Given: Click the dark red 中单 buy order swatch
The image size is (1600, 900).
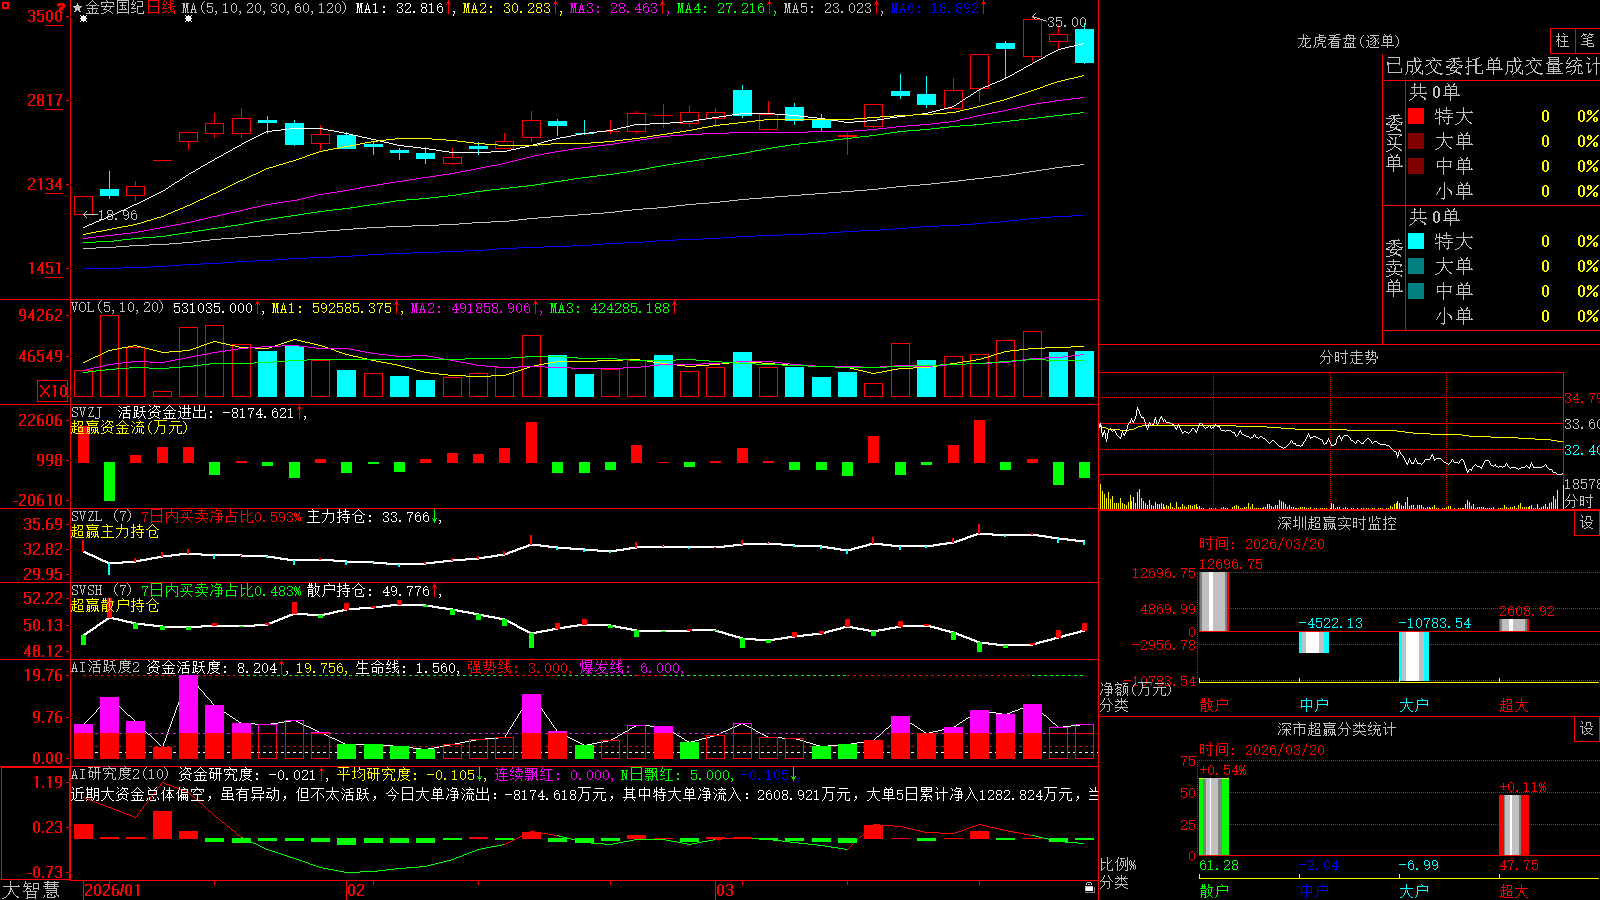Looking at the screenshot, I should point(1416,166).
